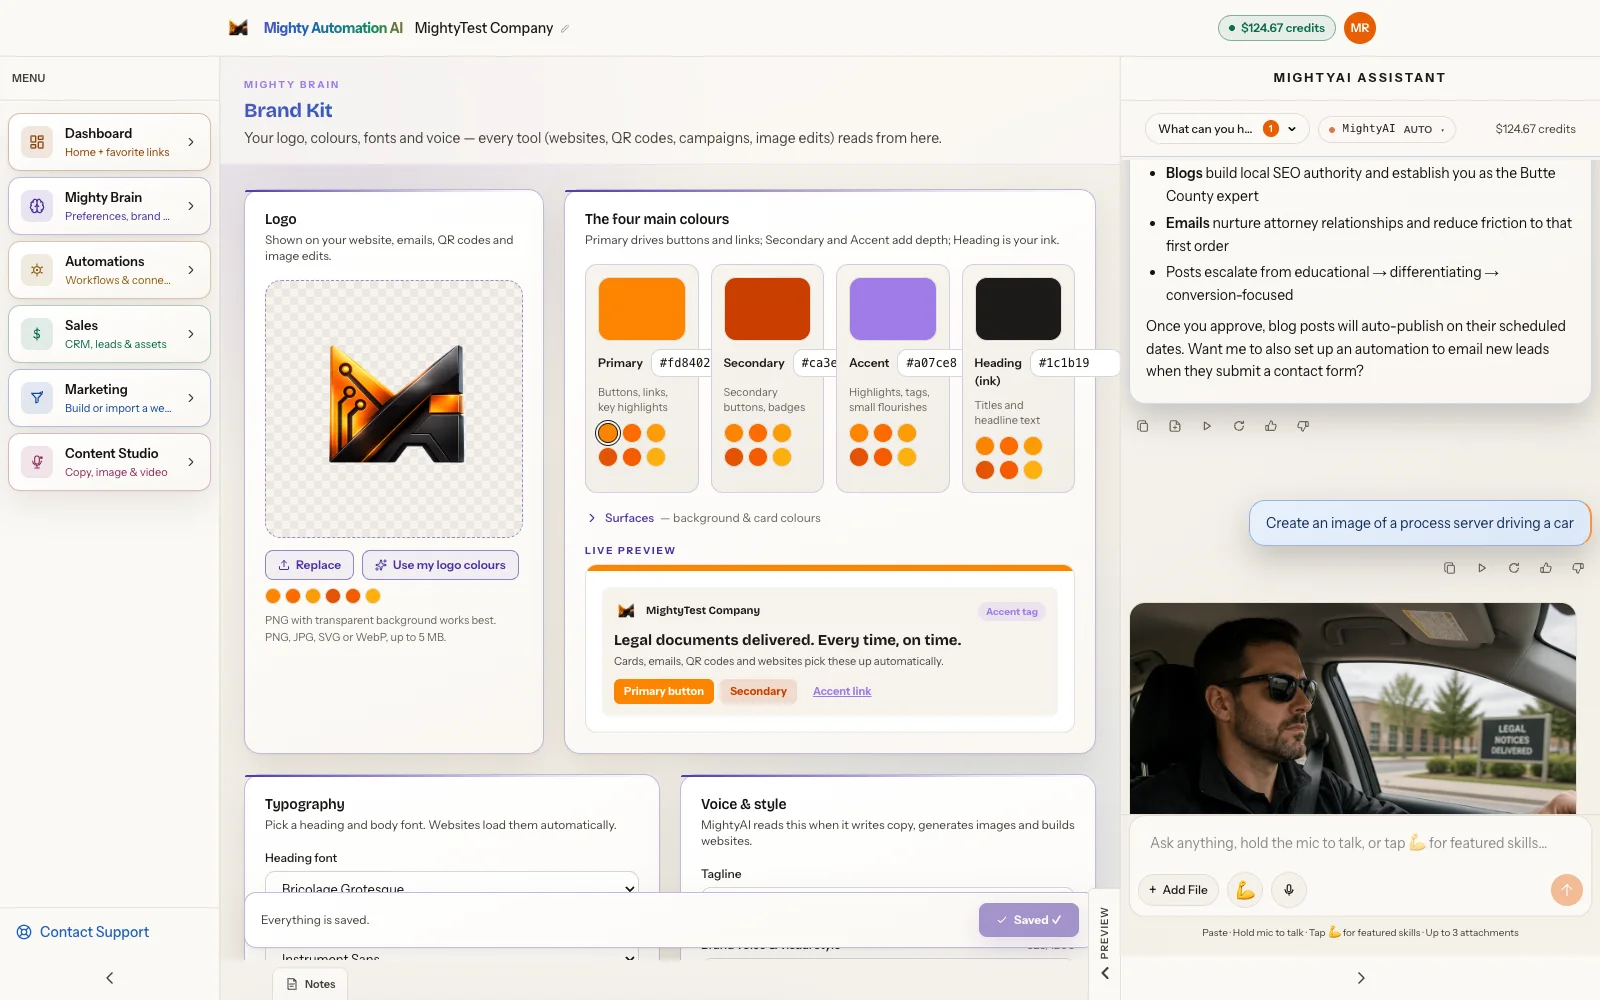Open the 'What can you h...' conversation dropdown
This screenshot has width=1600, height=1000.
point(1227,129)
